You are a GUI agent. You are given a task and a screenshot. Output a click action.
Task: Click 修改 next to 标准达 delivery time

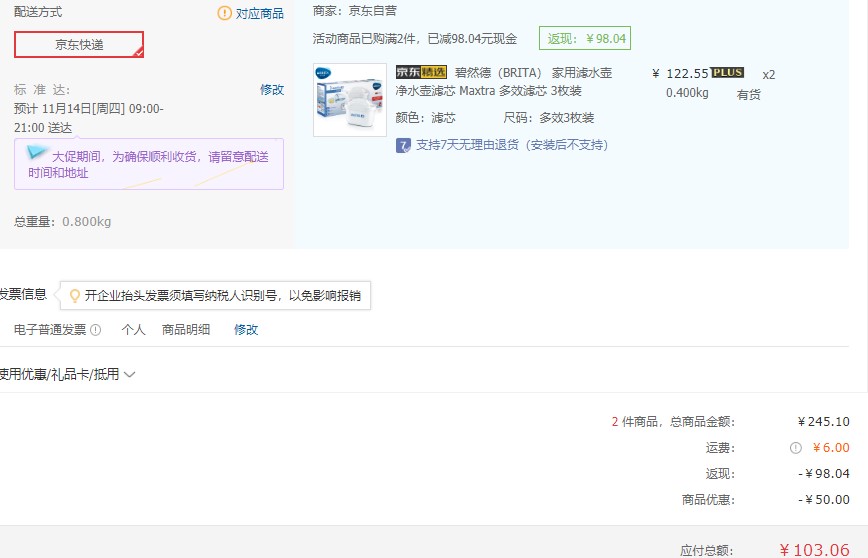pyautogui.click(x=272, y=89)
